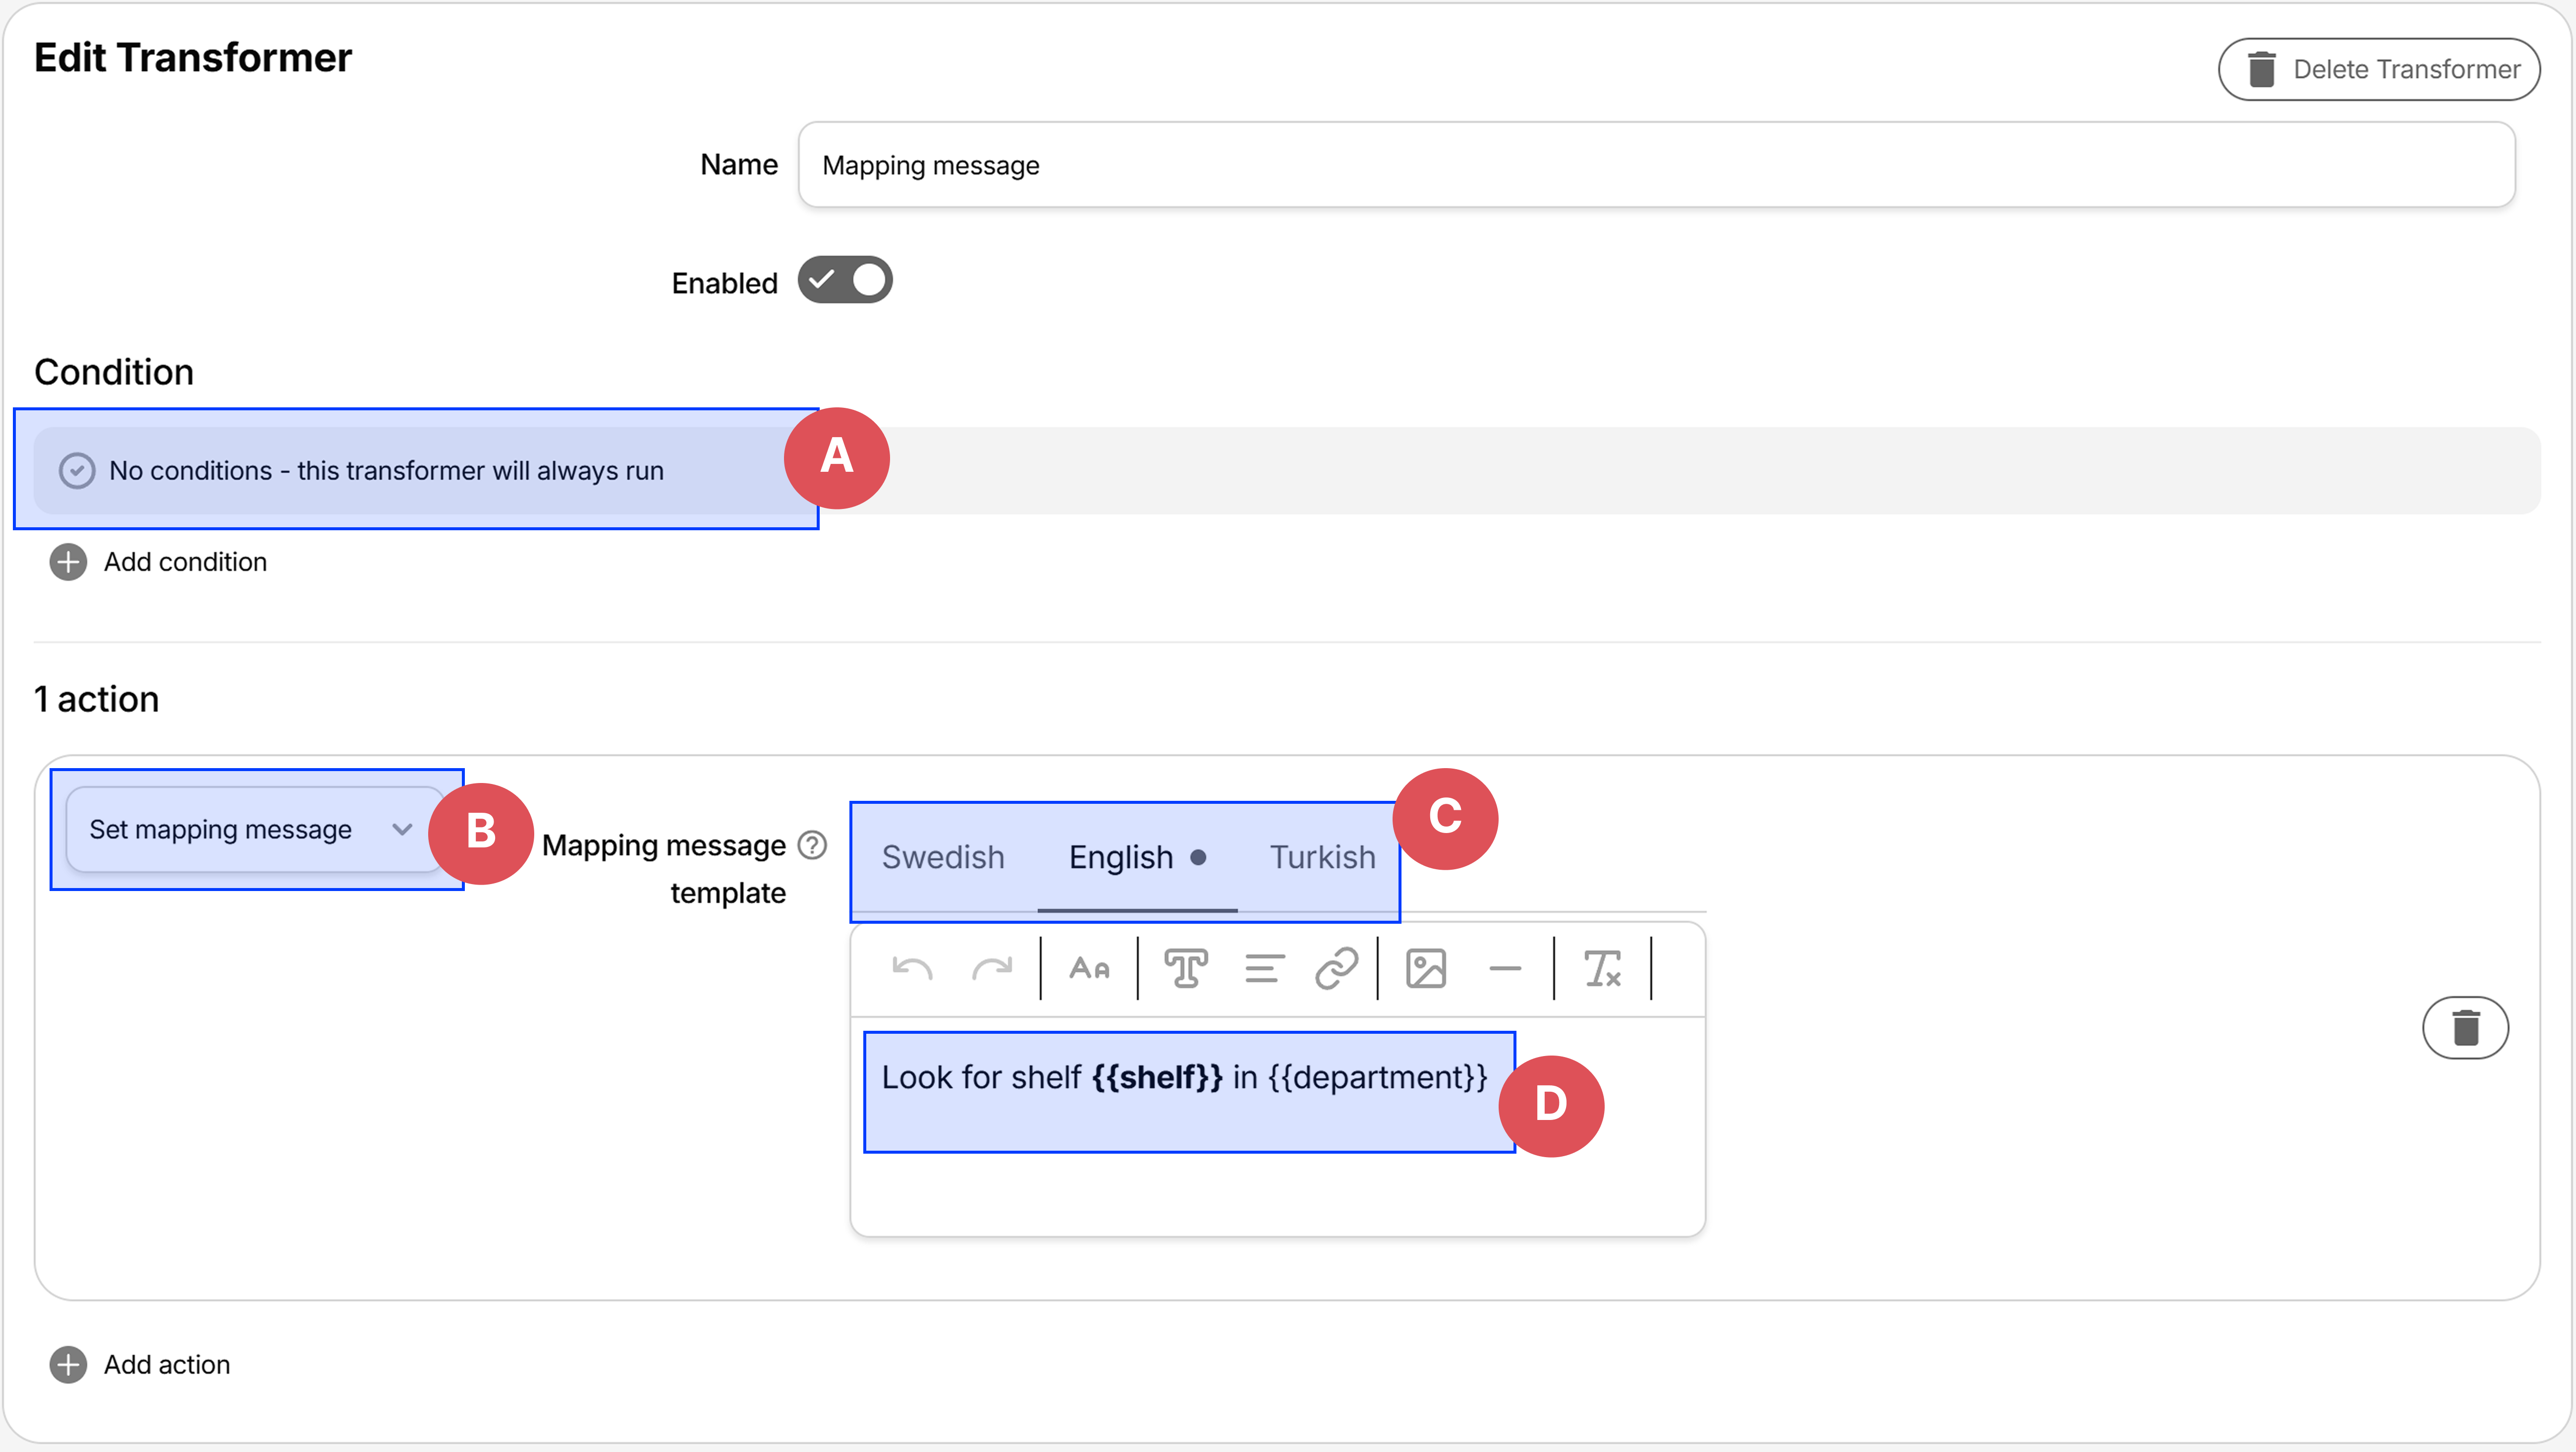Insert a horizontal rule in the template
This screenshot has height=1452, width=2576.
[1505, 967]
